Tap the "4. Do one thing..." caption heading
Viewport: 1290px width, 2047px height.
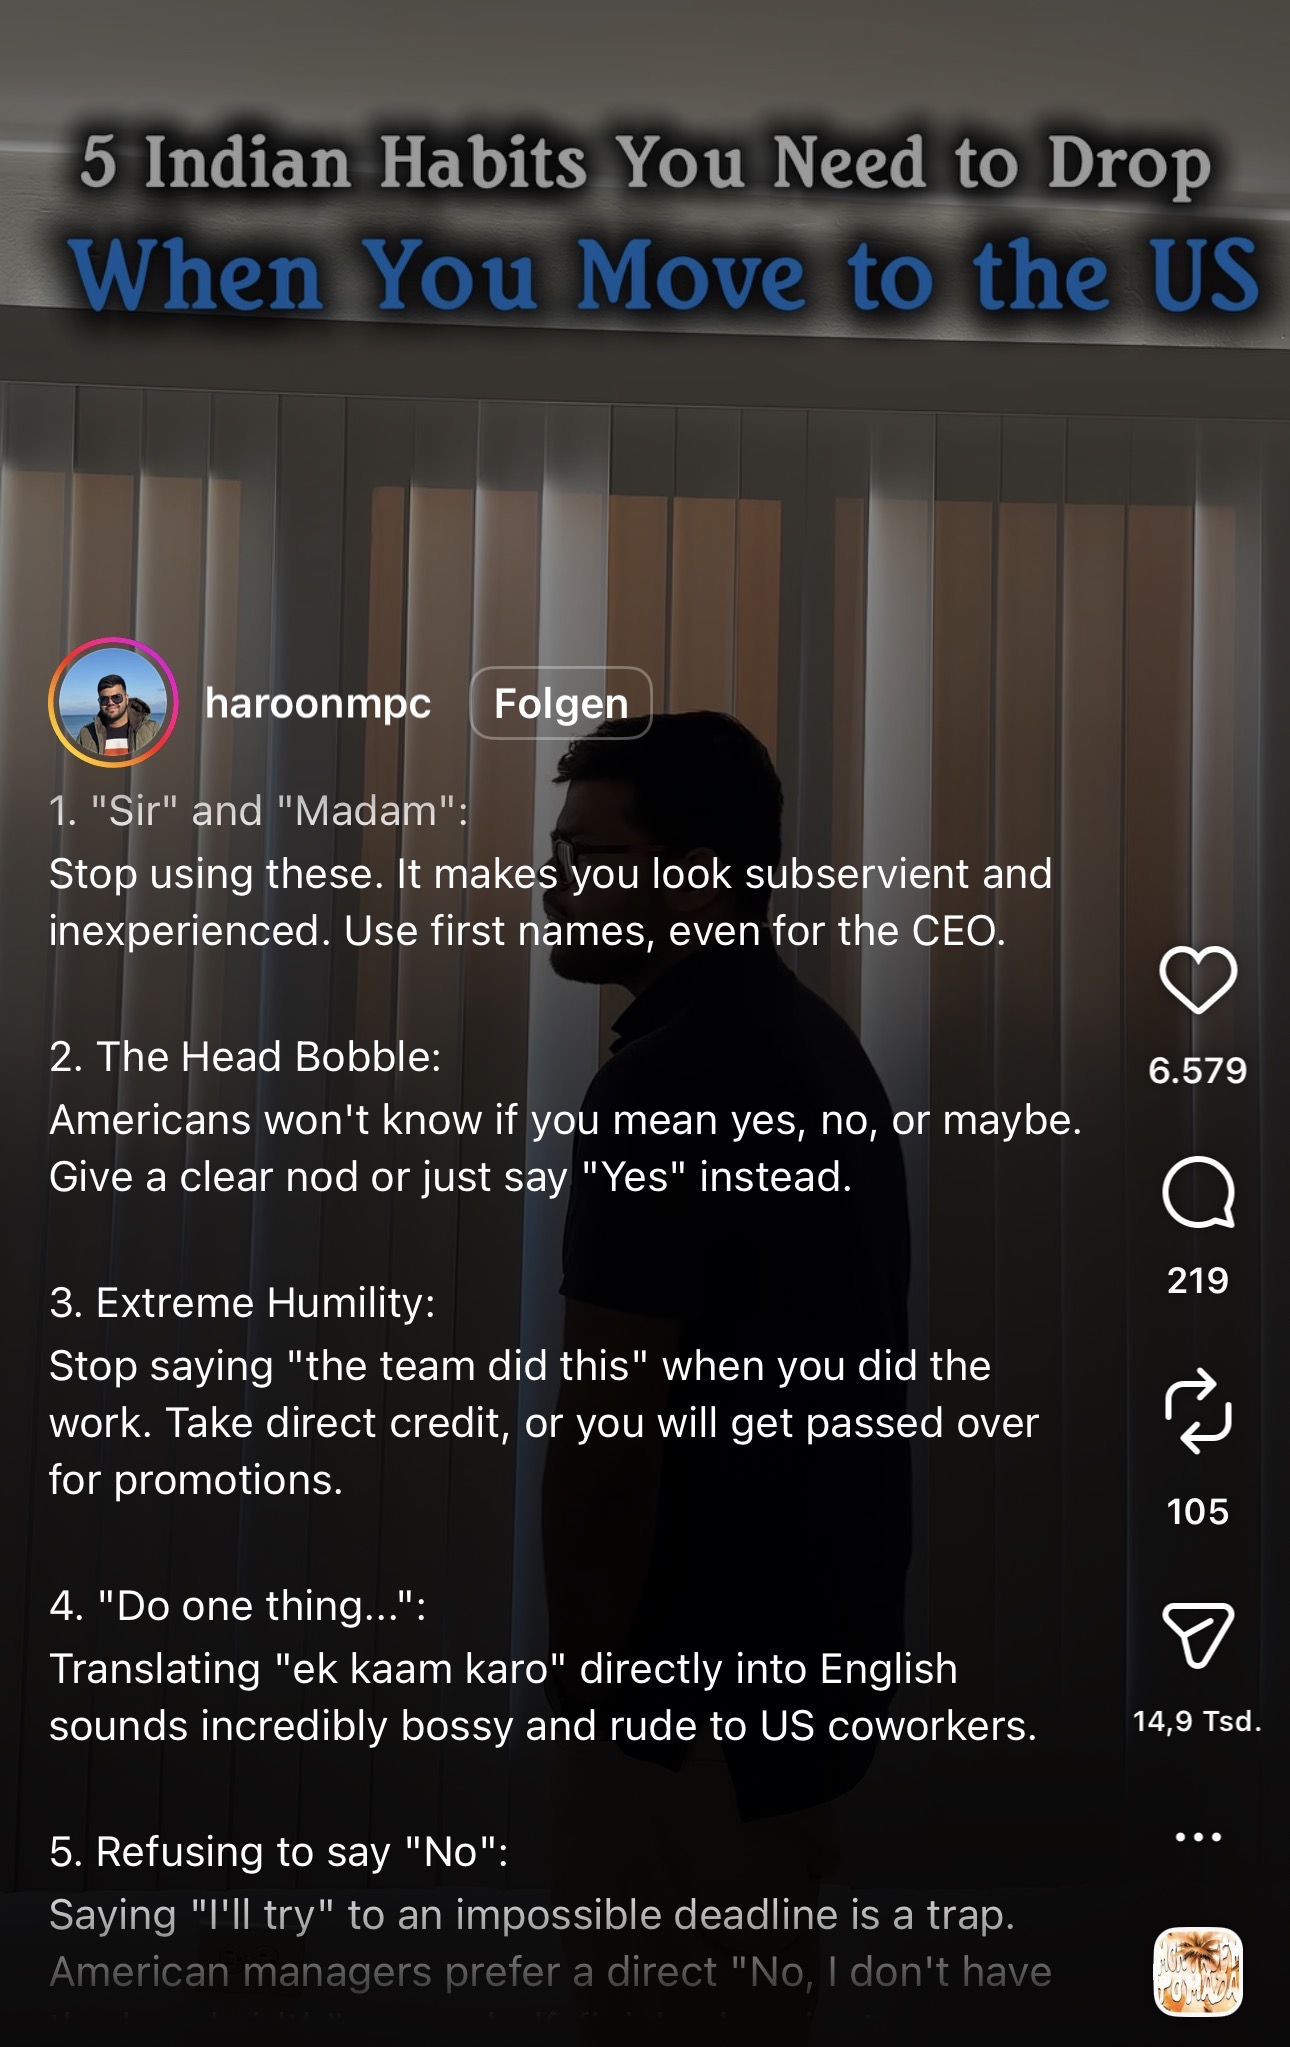238,1606
